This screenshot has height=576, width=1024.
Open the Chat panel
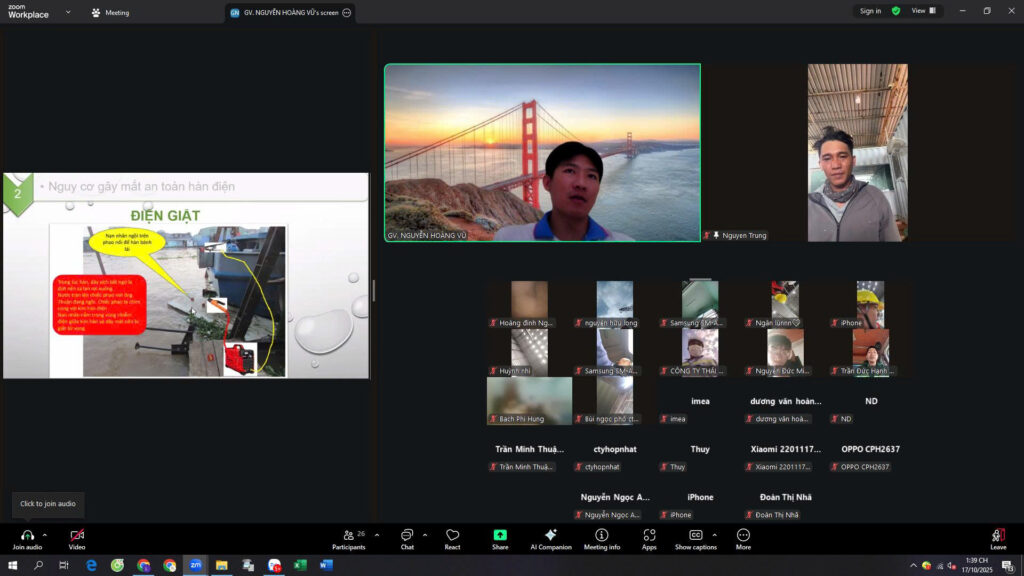coord(407,536)
